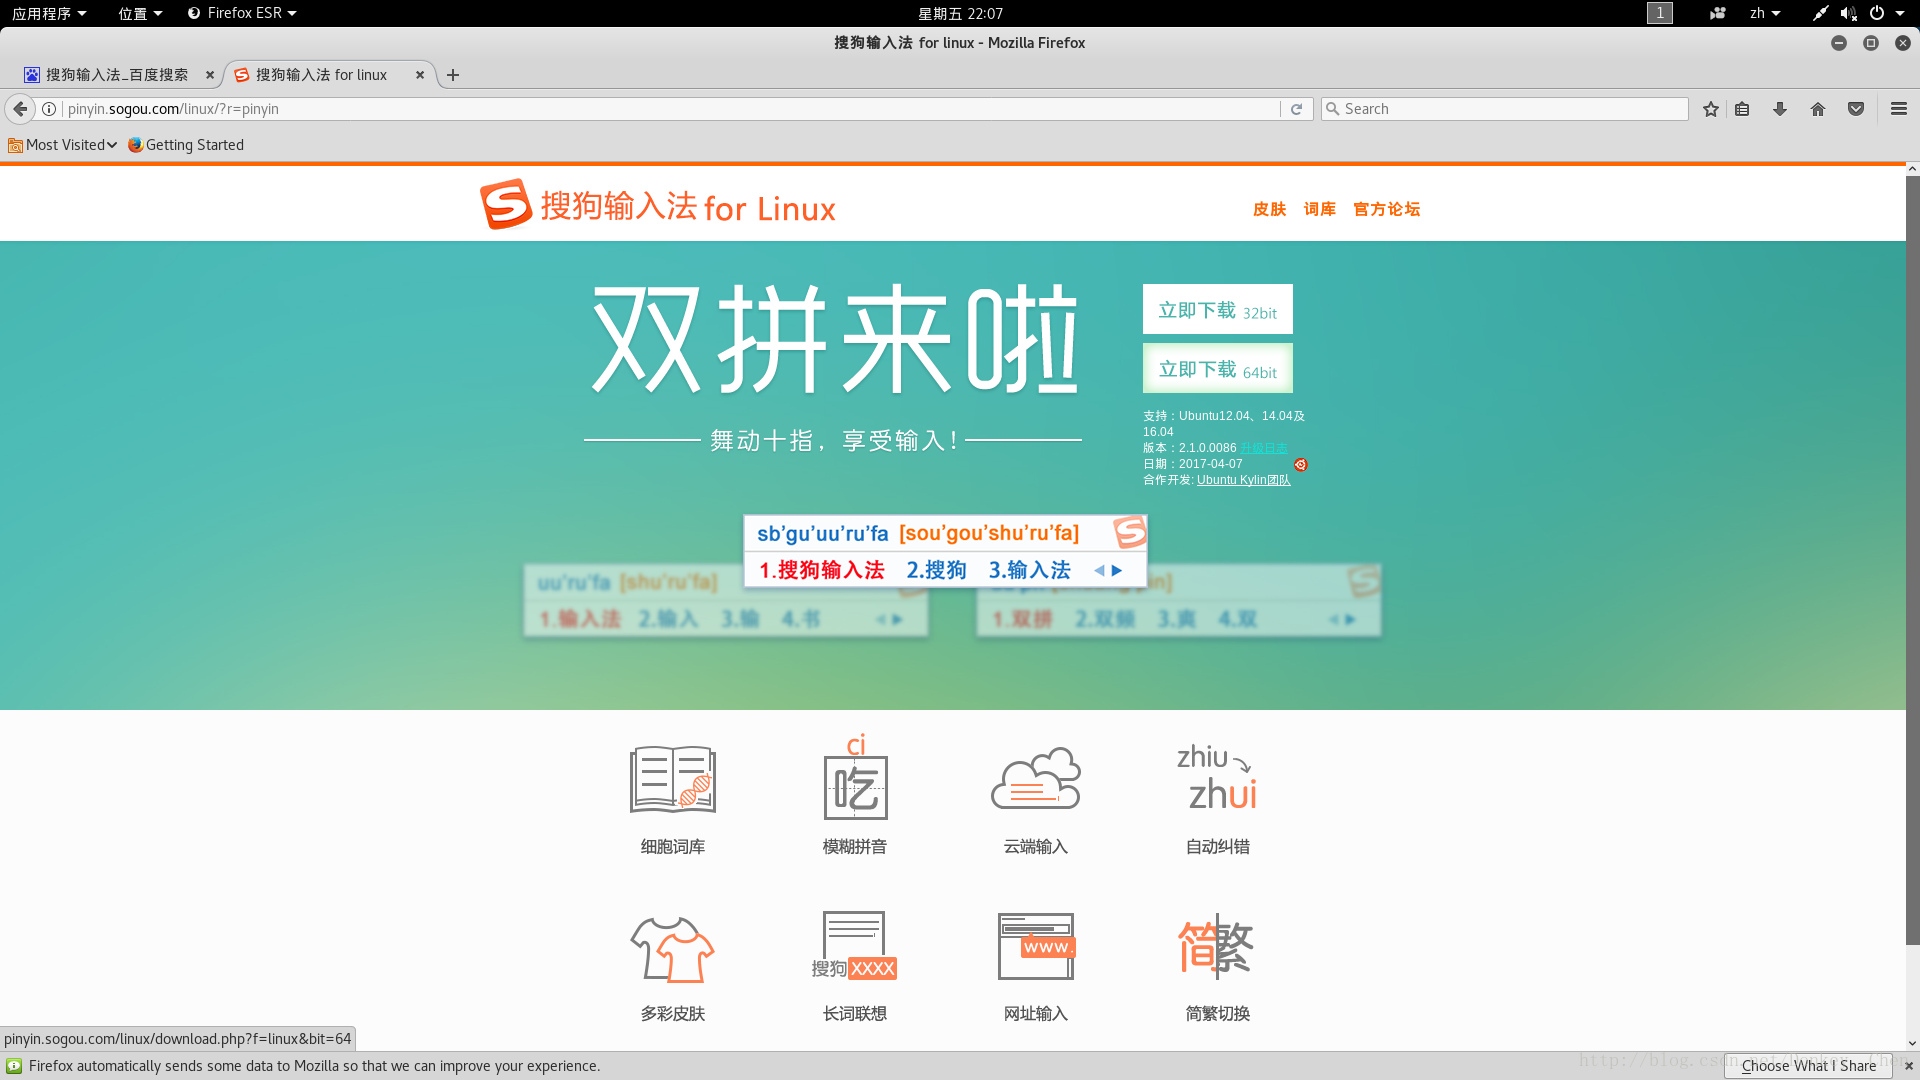Image resolution: width=1920 pixels, height=1080 pixels.
Task: Open the 升级日志 changelog link
Action: click(x=1264, y=448)
